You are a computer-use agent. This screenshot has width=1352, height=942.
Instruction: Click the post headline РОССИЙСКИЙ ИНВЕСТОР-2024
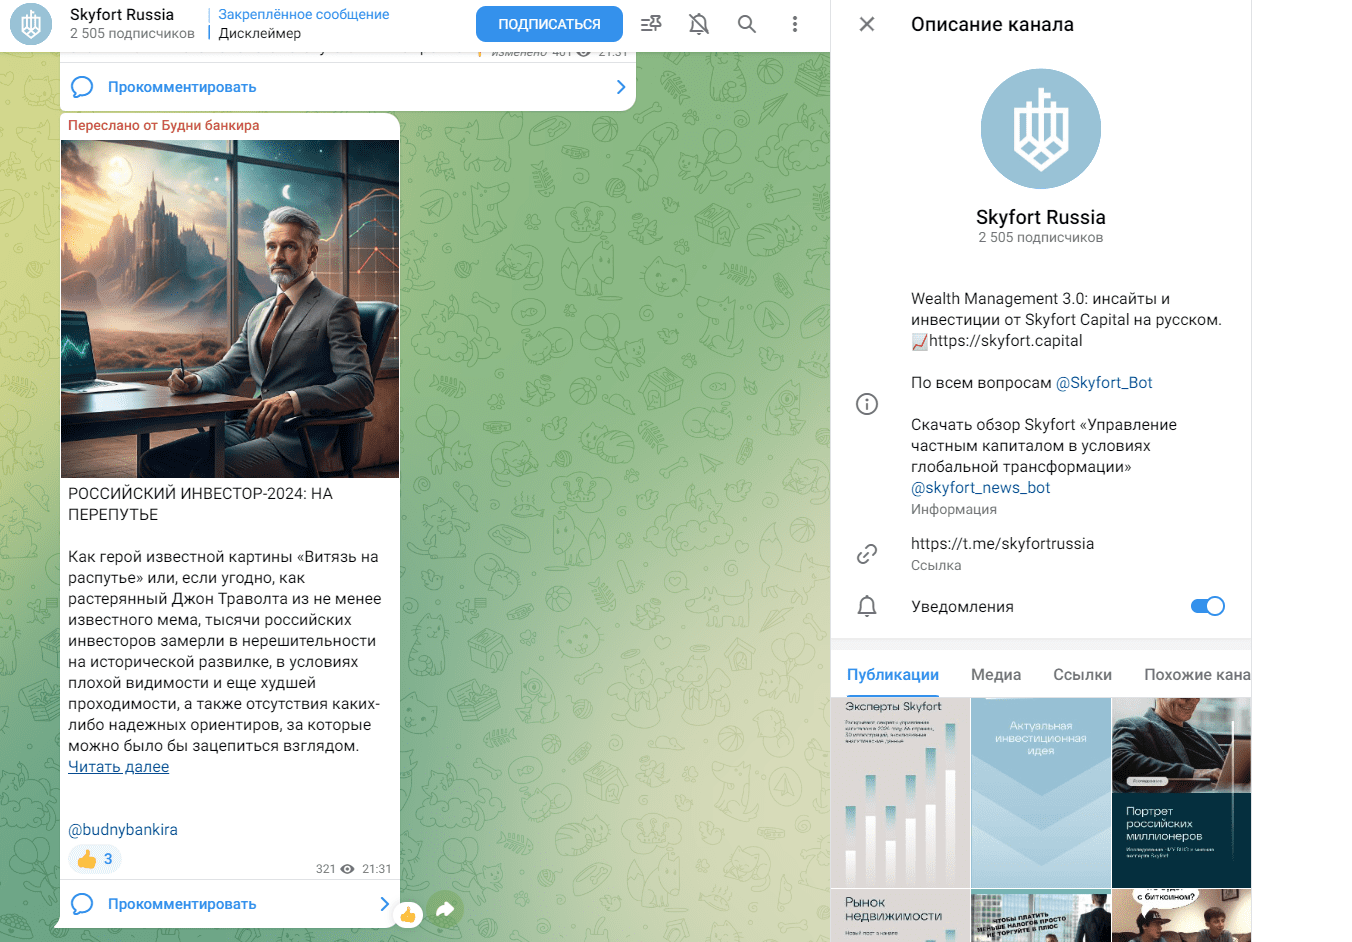click(x=200, y=504)
